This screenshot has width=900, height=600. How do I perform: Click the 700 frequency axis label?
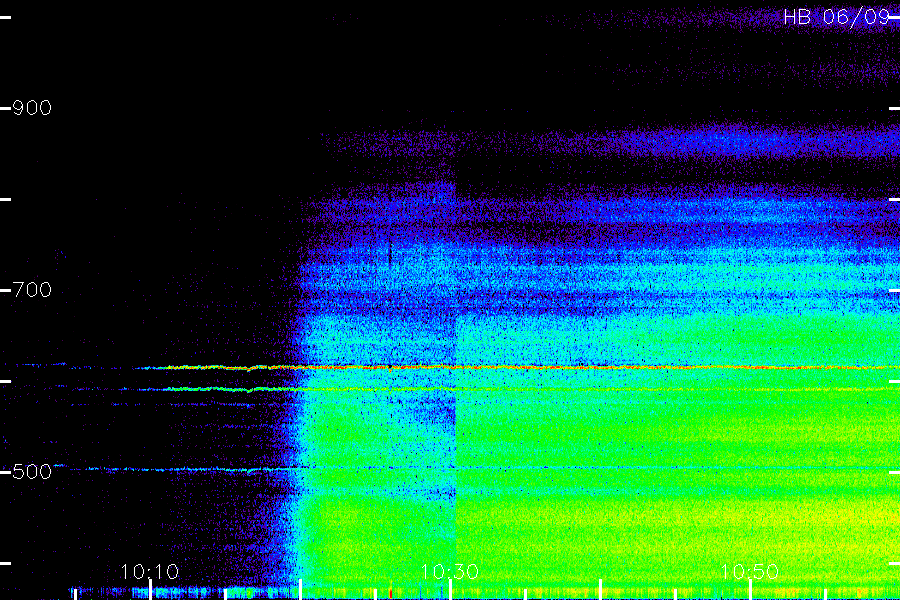[x=32, y=290]
